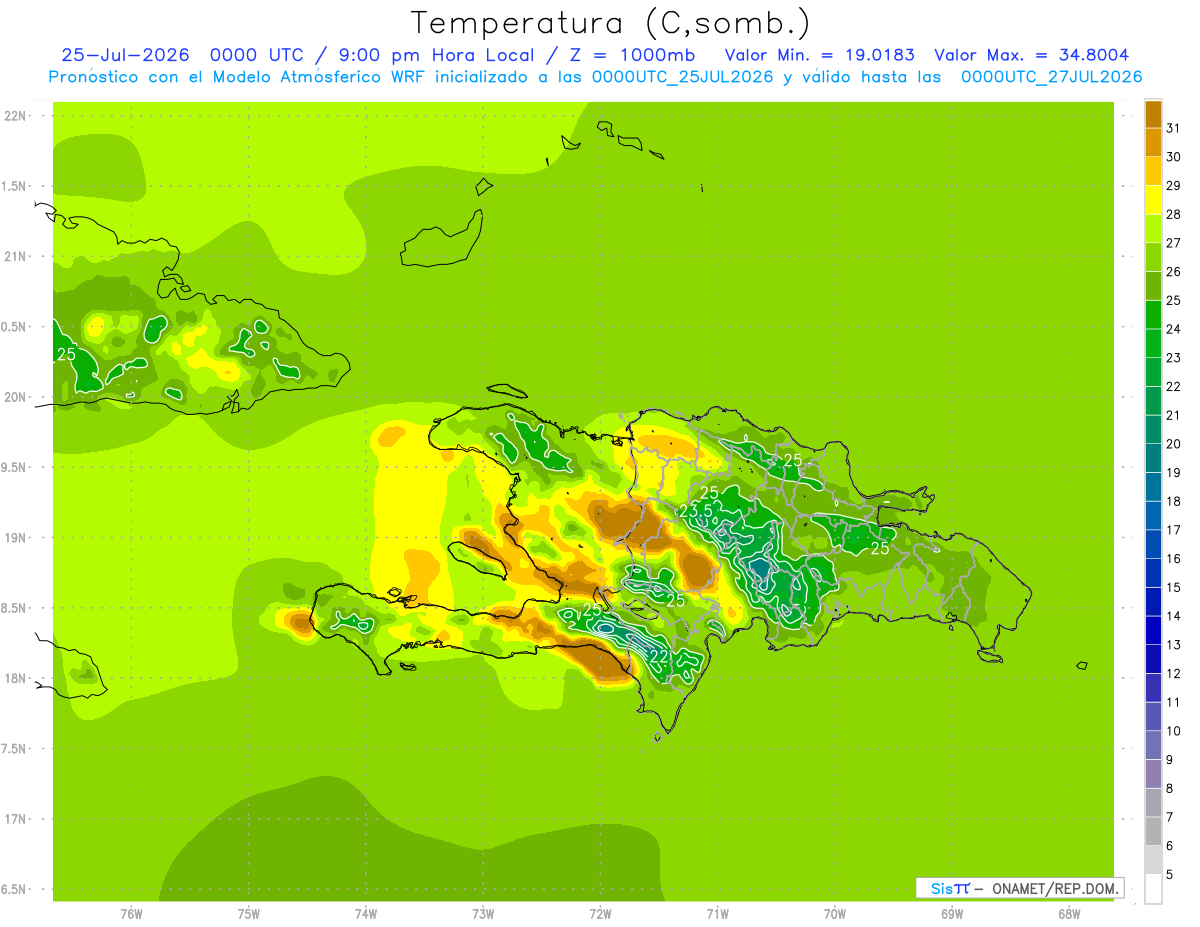This screenshot has height=927, width=1200.
Task: Click the 25-Jul-2026 date label
Action: point(127,55)
